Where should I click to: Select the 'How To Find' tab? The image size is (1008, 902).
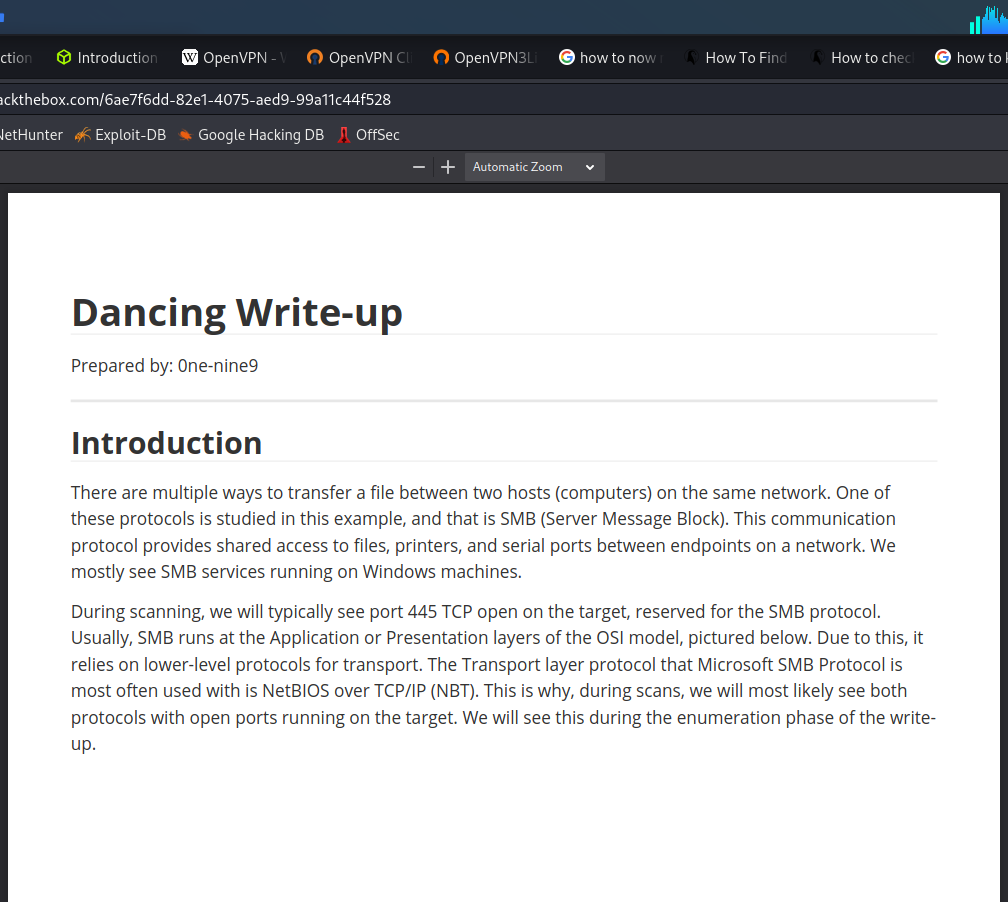735,58
